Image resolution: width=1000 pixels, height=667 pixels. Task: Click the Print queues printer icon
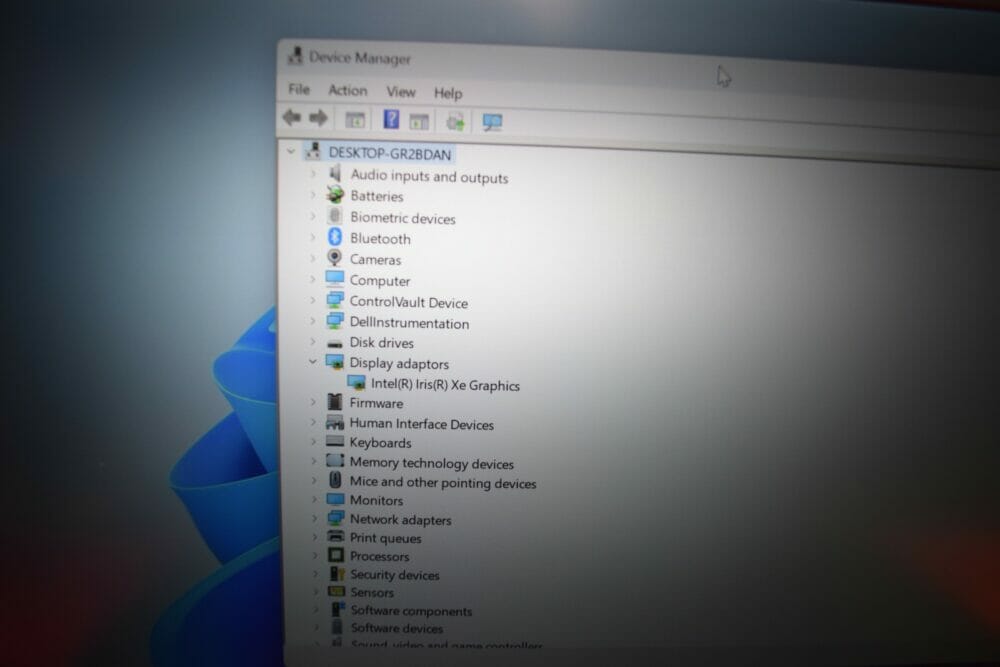point(335,537)
